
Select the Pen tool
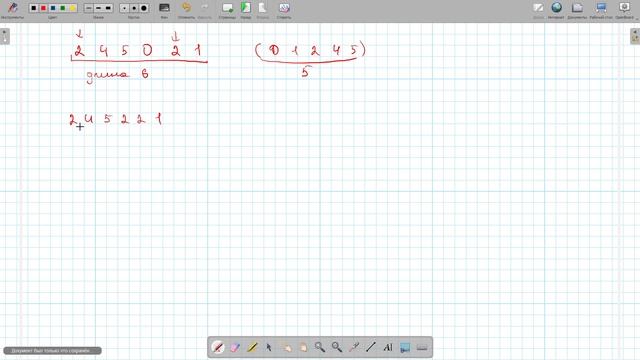[218, 347]
